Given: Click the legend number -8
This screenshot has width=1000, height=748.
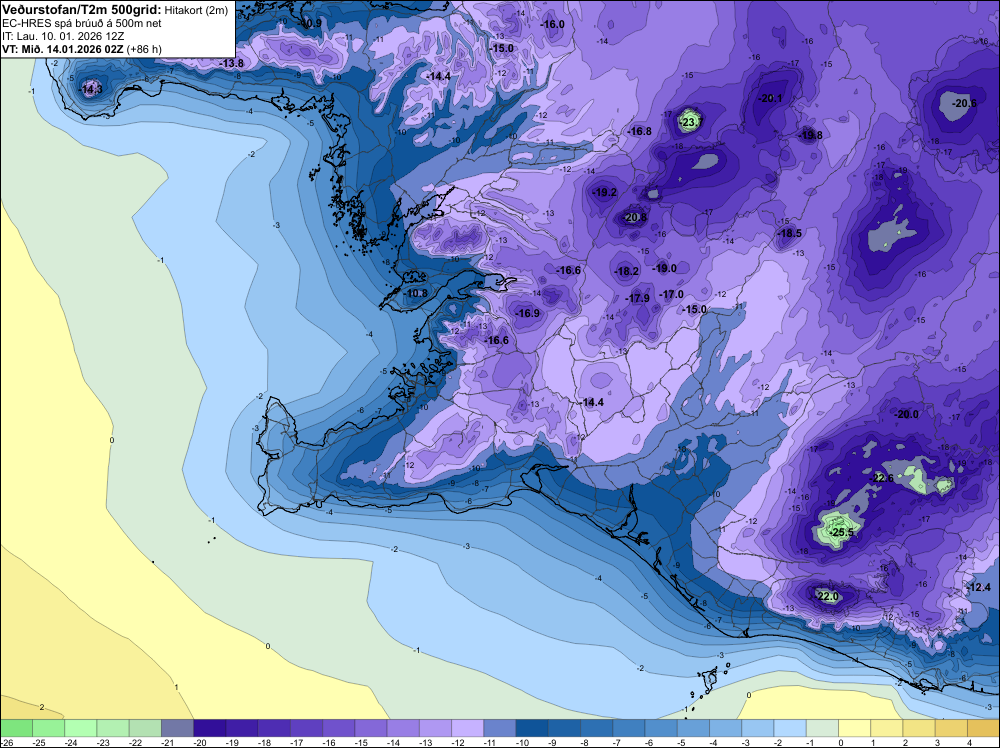Looking at the screenshot, I should (586, 742).
